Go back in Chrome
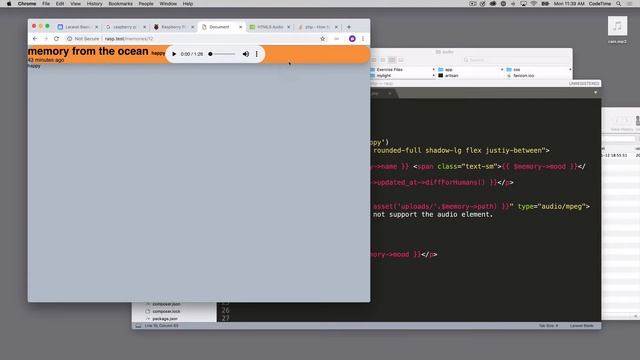Screen dimensions: 640x360 click(x=35, y=39)
